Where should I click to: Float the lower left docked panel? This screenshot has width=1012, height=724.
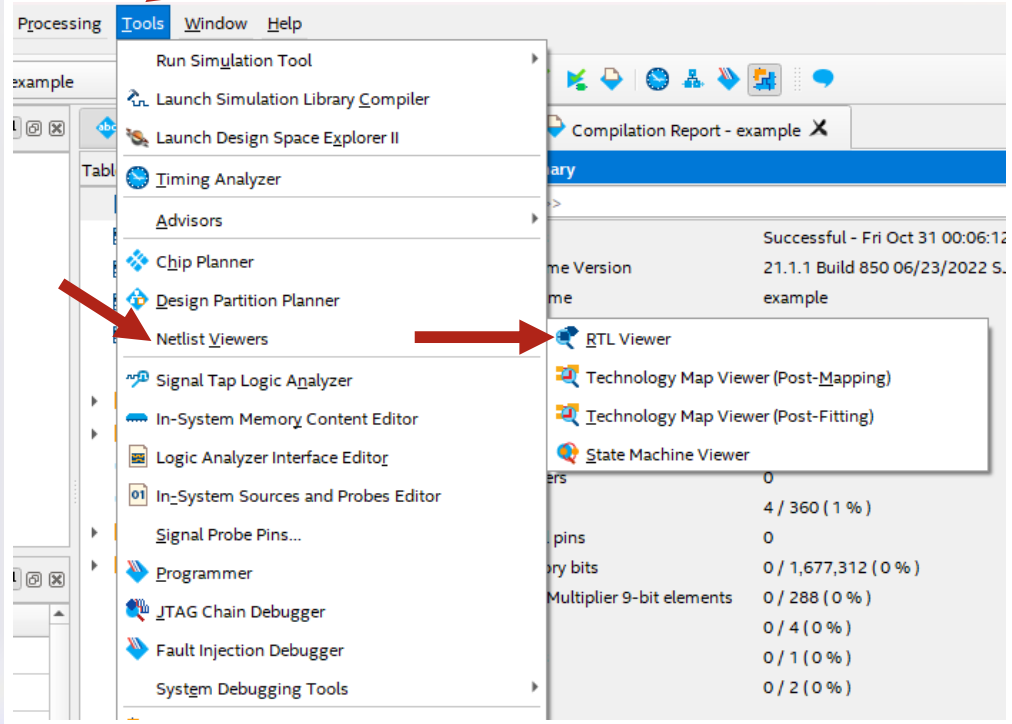(x=34, y=580)
